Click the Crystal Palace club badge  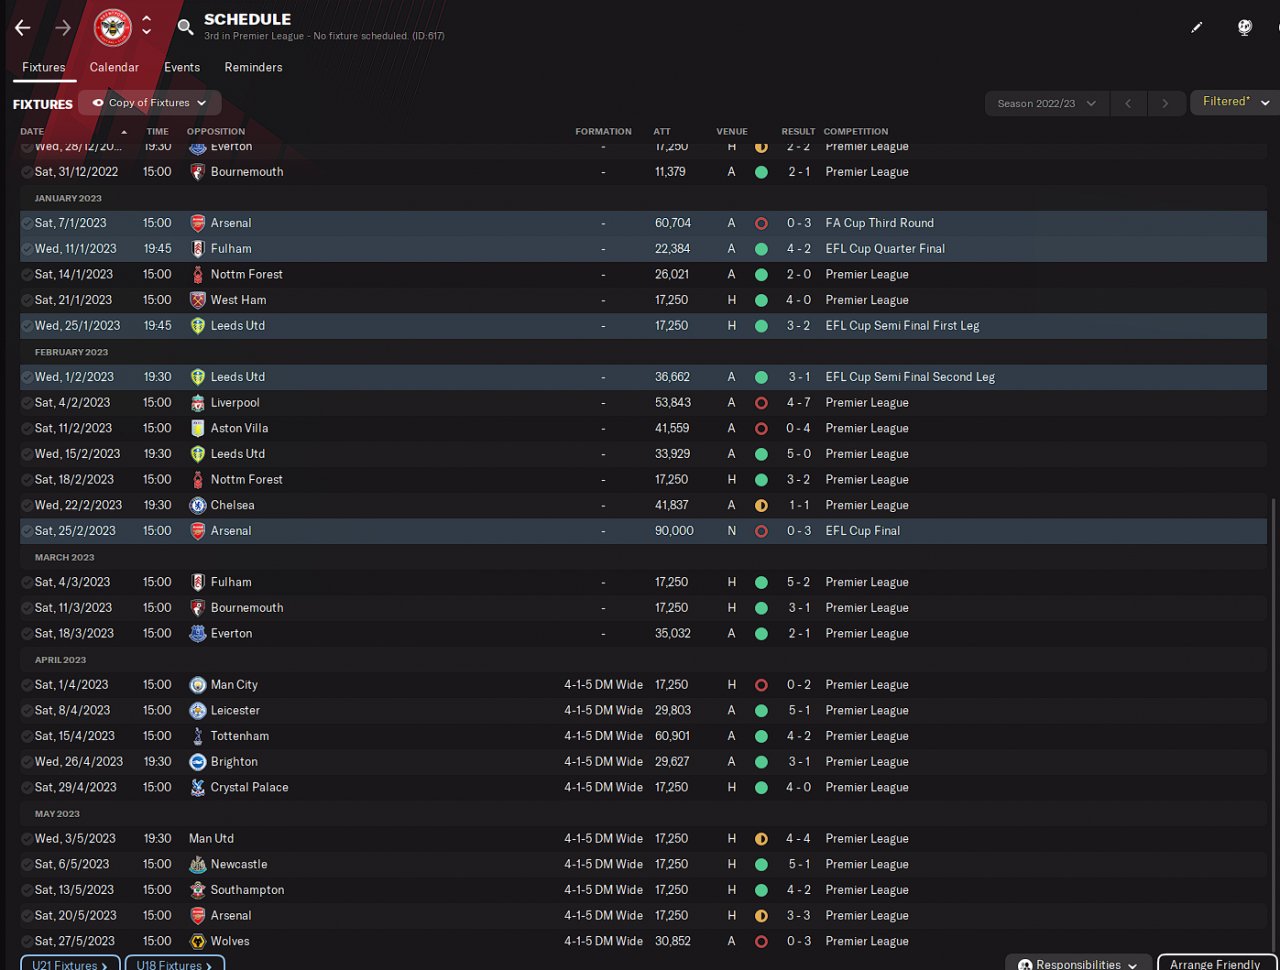tap(198, 788)
